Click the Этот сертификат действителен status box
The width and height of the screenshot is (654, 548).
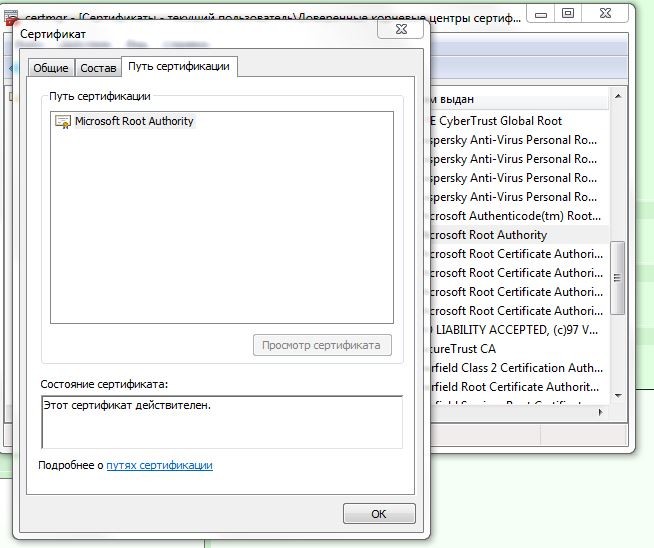click(x=222, y=422)
